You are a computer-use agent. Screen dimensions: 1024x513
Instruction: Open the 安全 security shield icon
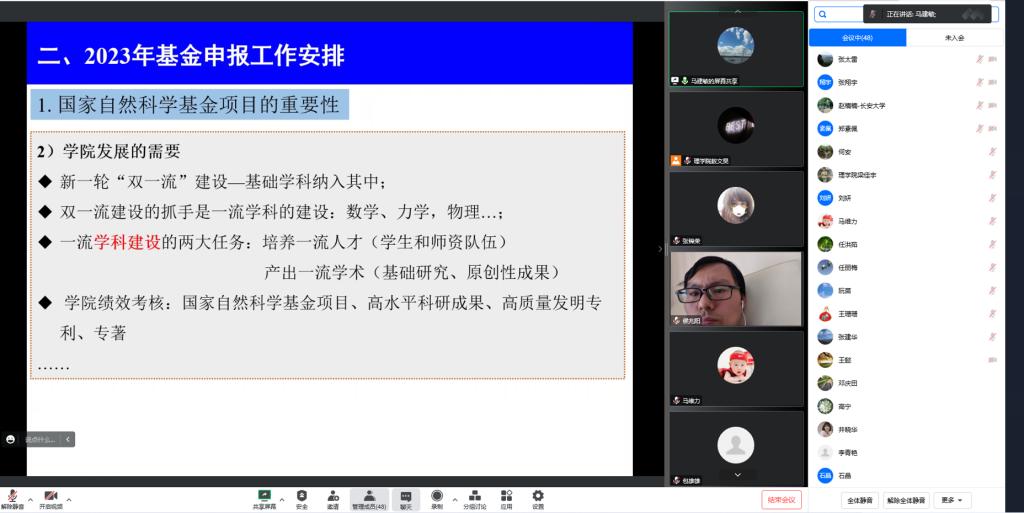coord(301,496)
